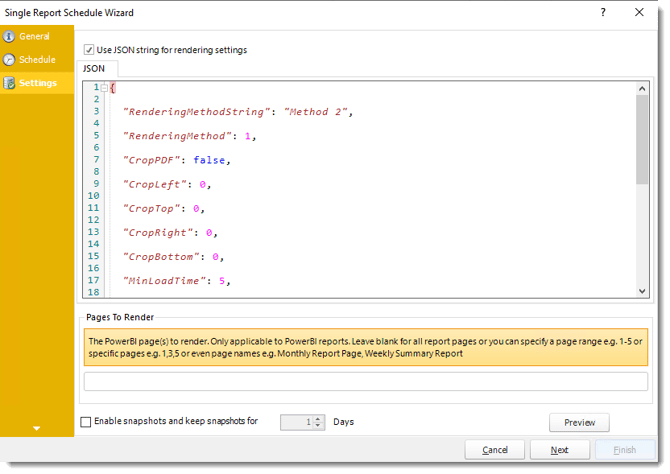The height and width of the screenshot is (474, 670).
Task: Click the "CropPDF" key text
Action: click(x=152, y=160)
